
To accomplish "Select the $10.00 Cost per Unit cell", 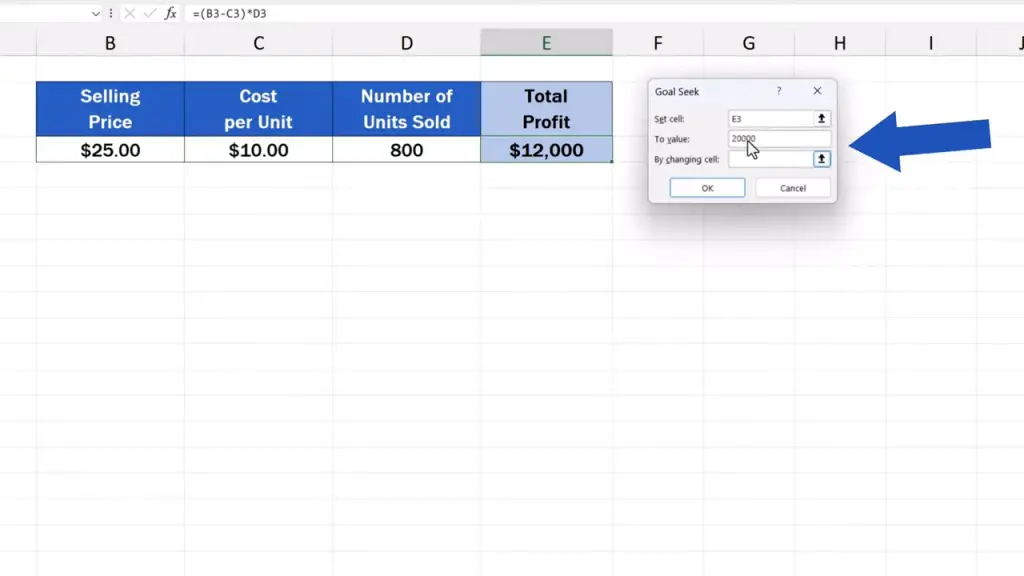I will 258,150.
